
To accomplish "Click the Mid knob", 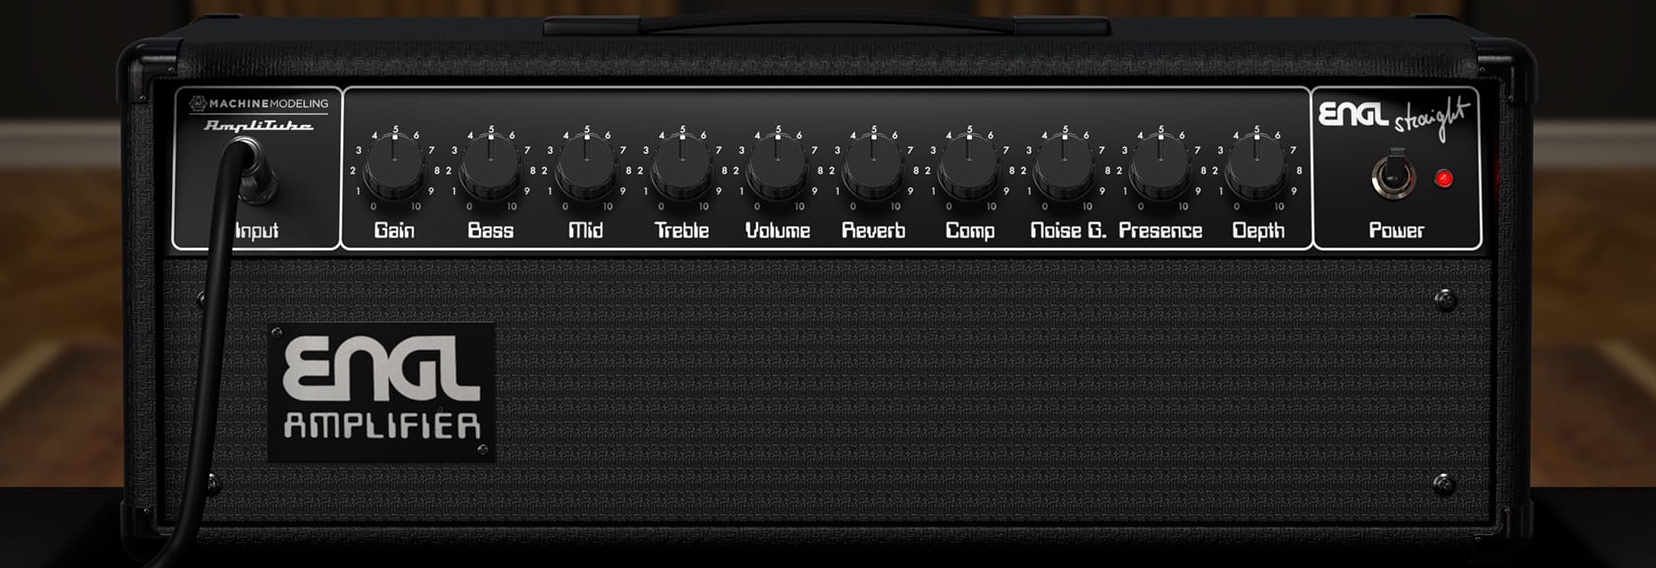I will click(x=586, y=166).
